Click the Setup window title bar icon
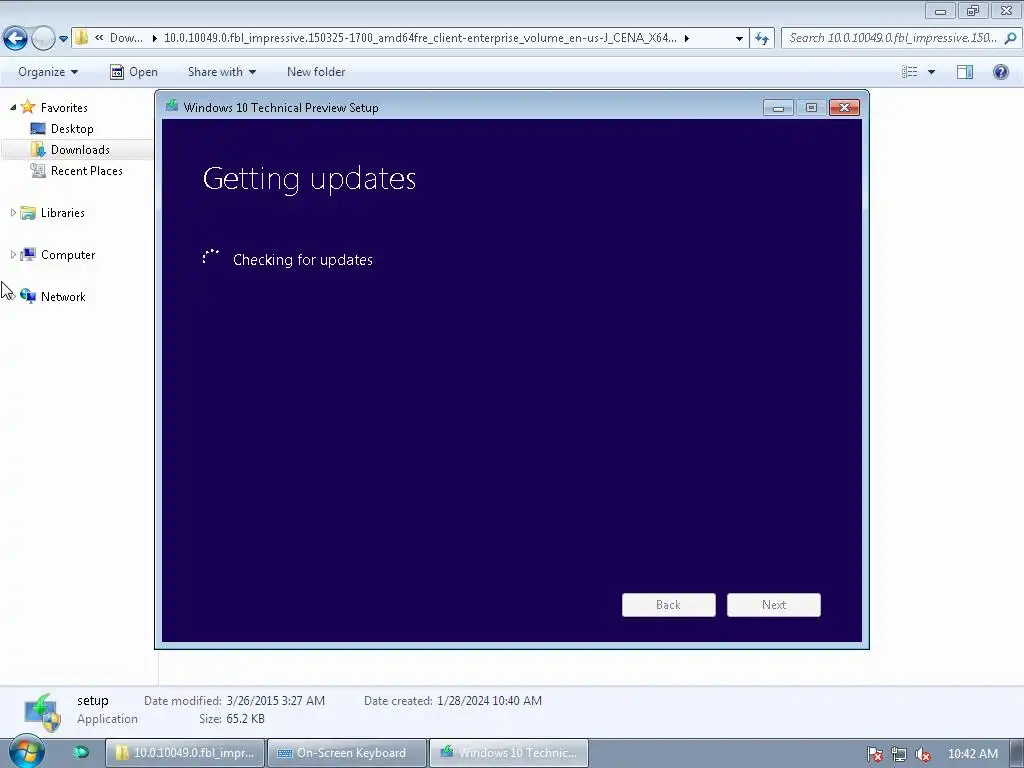This screenshot has width=1024, height=768. click(172, 106)
